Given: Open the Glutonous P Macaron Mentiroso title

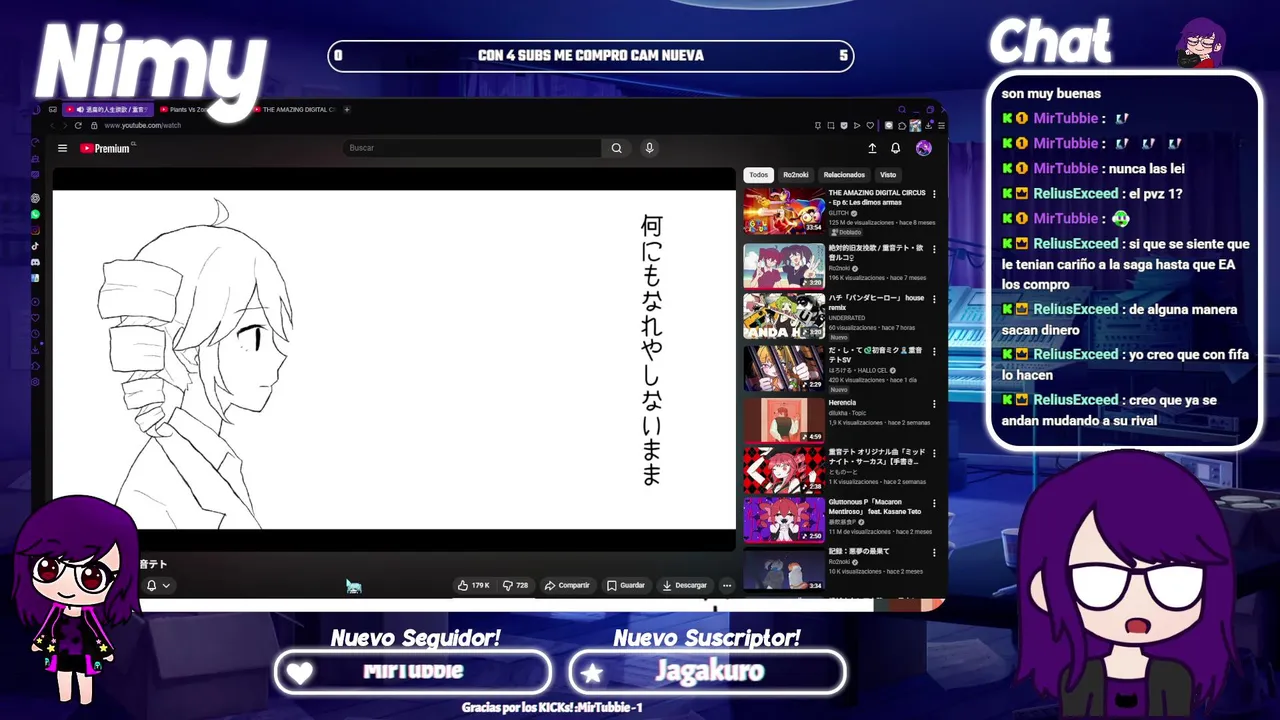Looking at the screenshot, I should (x=875, y=506).
